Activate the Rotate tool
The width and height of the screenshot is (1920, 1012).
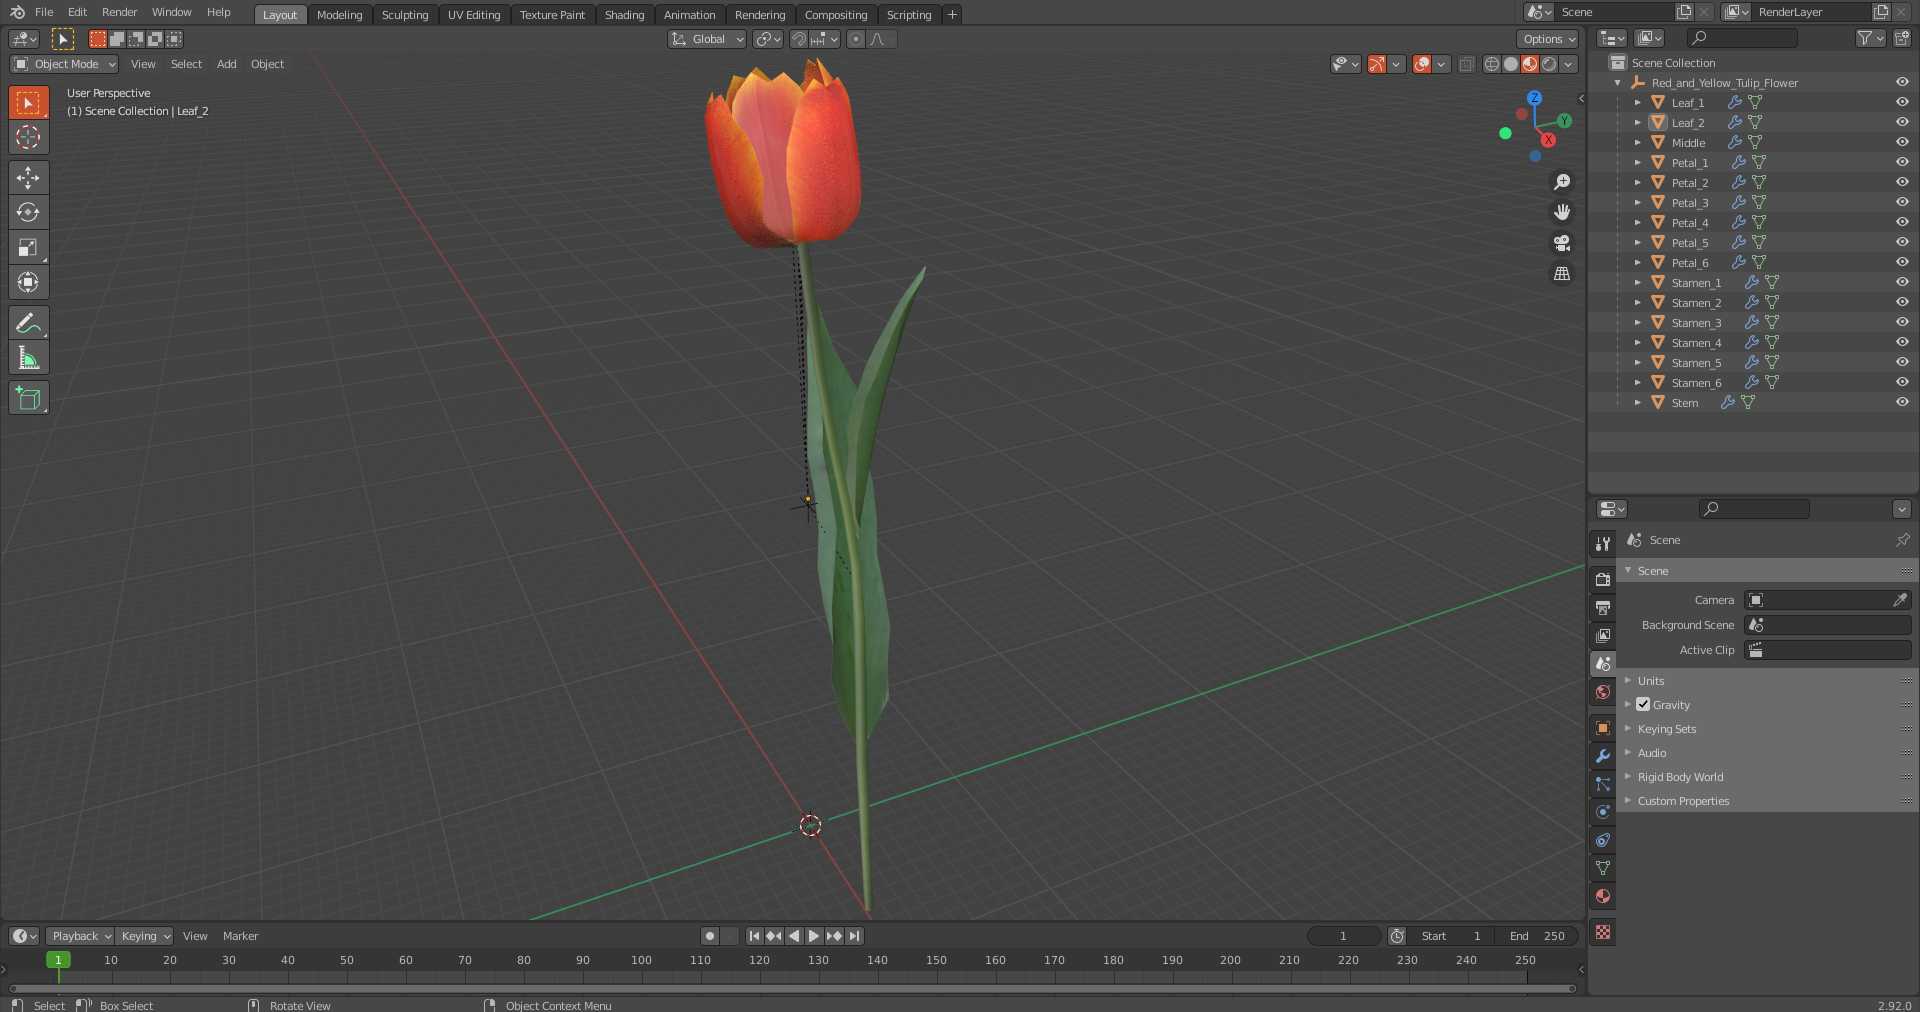click(x=28, y=212)
